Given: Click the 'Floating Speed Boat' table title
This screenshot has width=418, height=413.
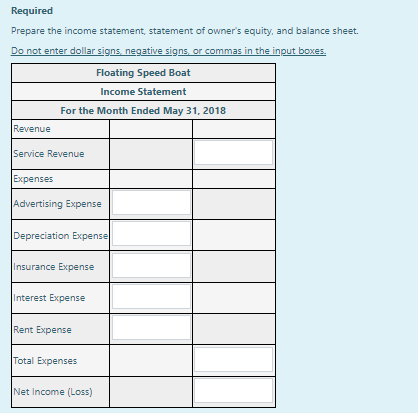Looking at the screenshot, I should pyautogui.click(x=143, y=73).
